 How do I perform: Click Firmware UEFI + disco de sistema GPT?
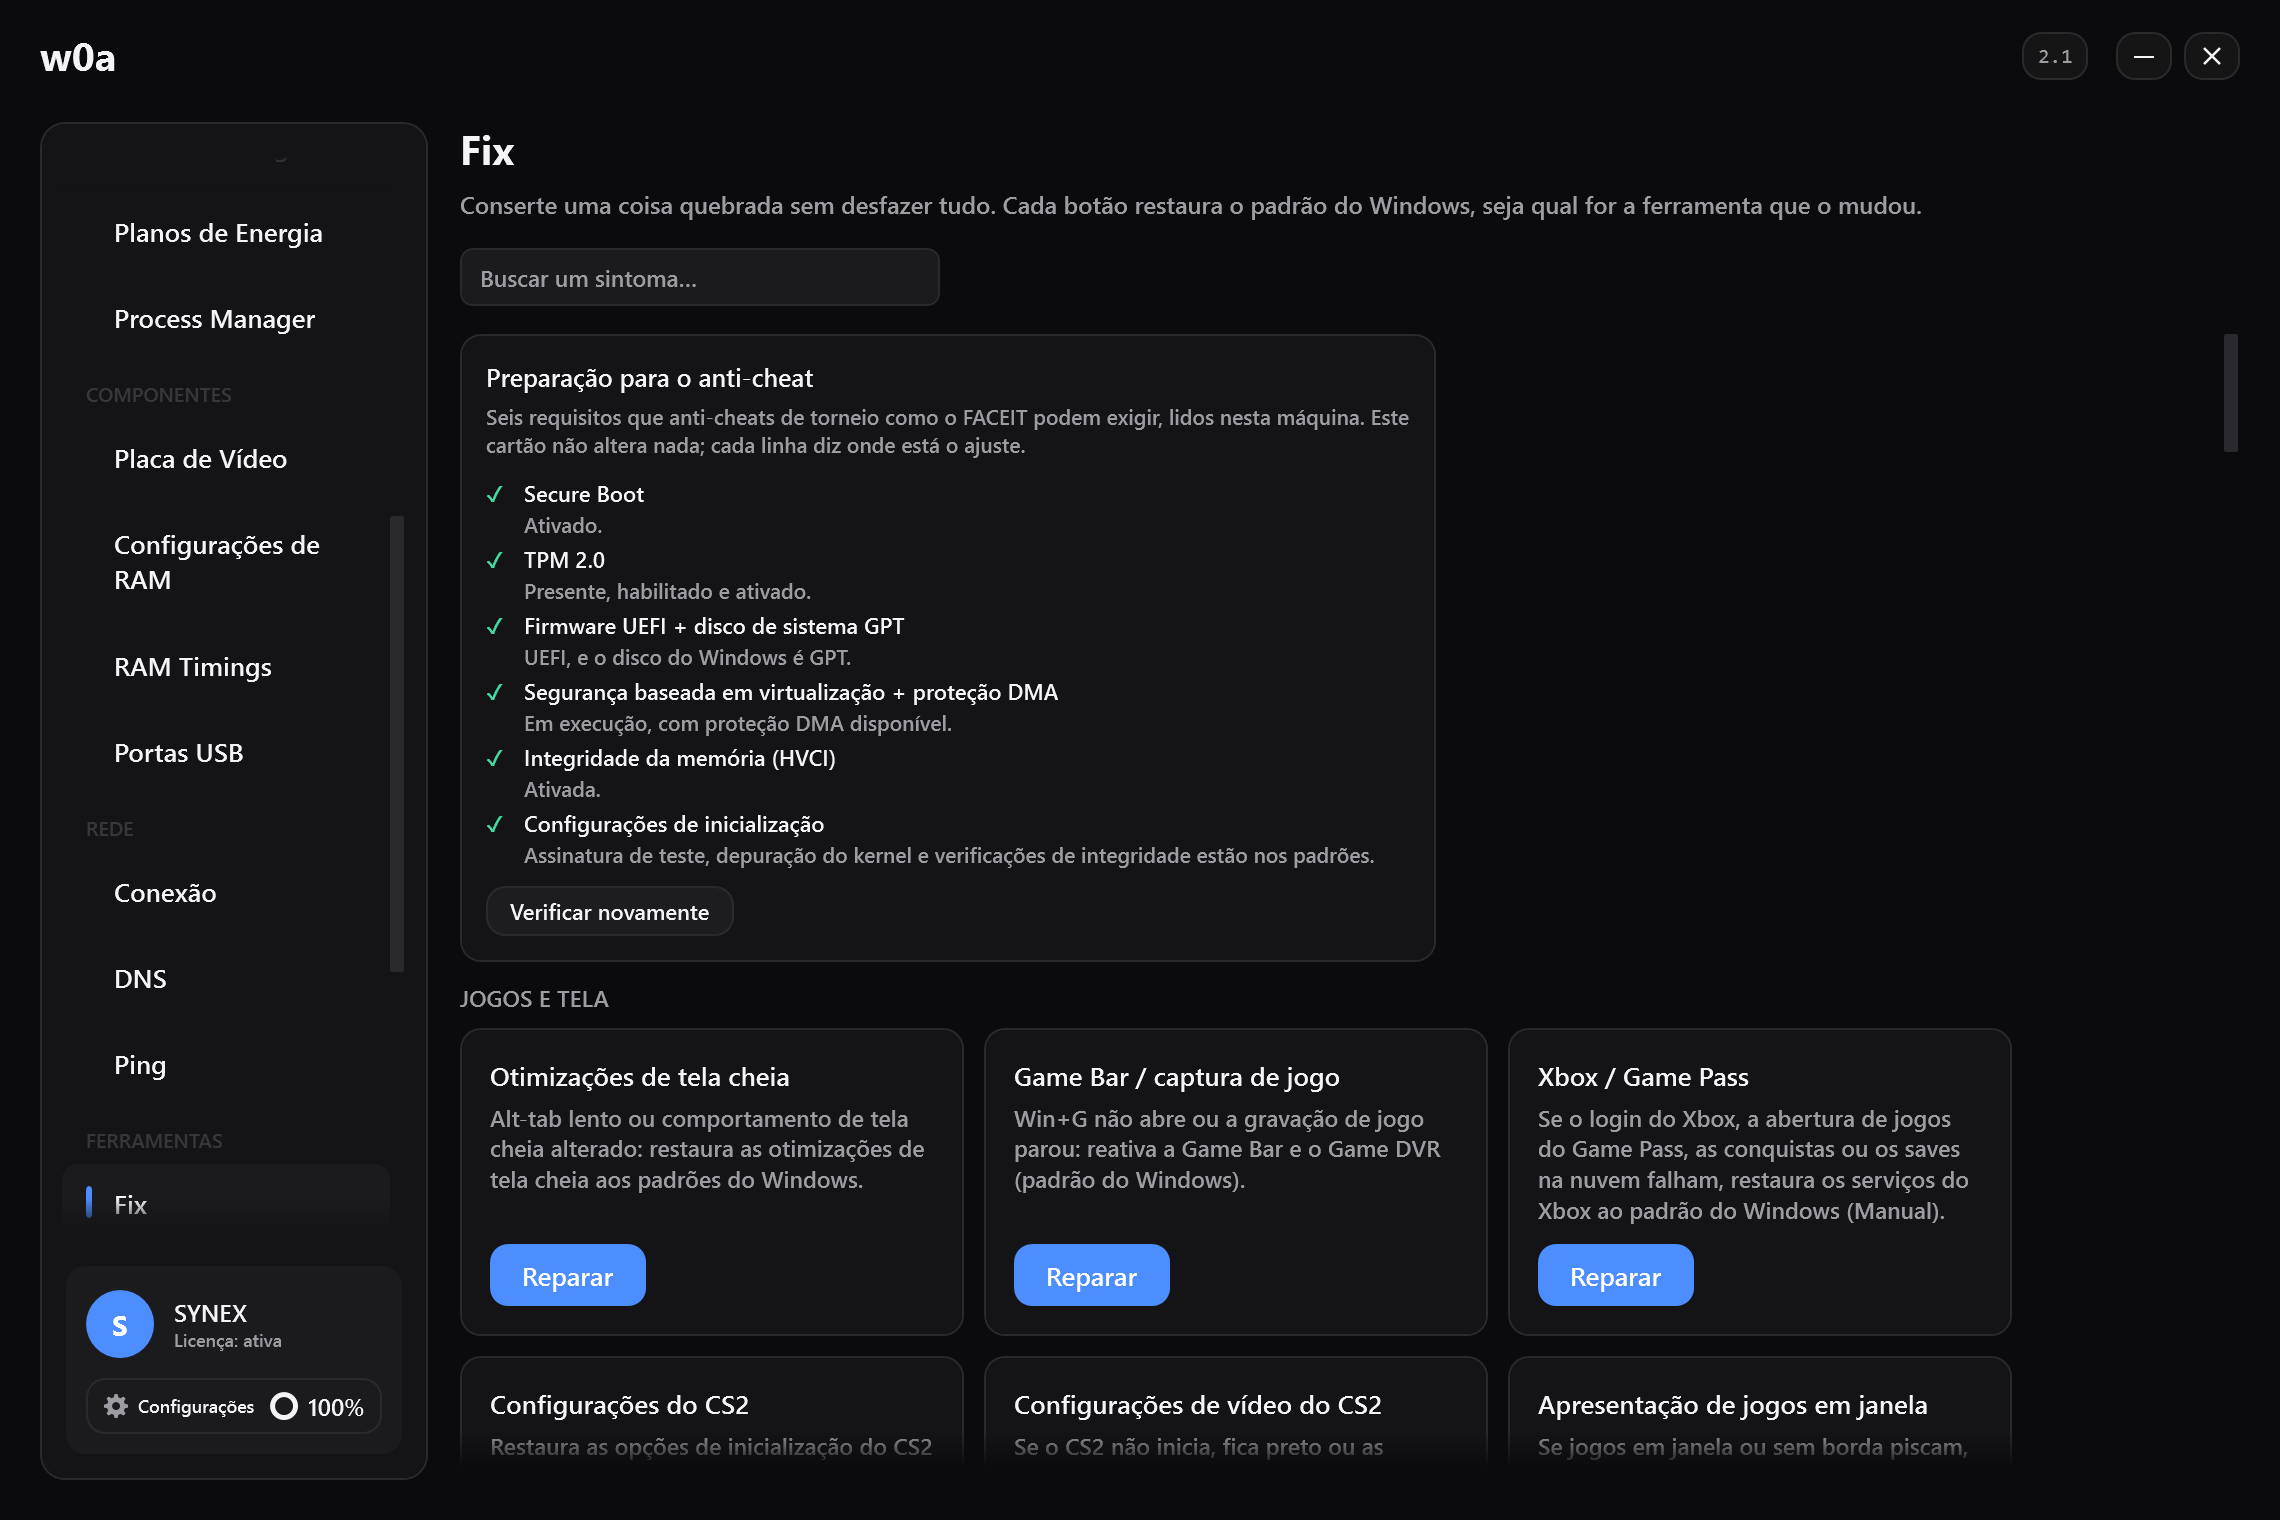(713, 626)
